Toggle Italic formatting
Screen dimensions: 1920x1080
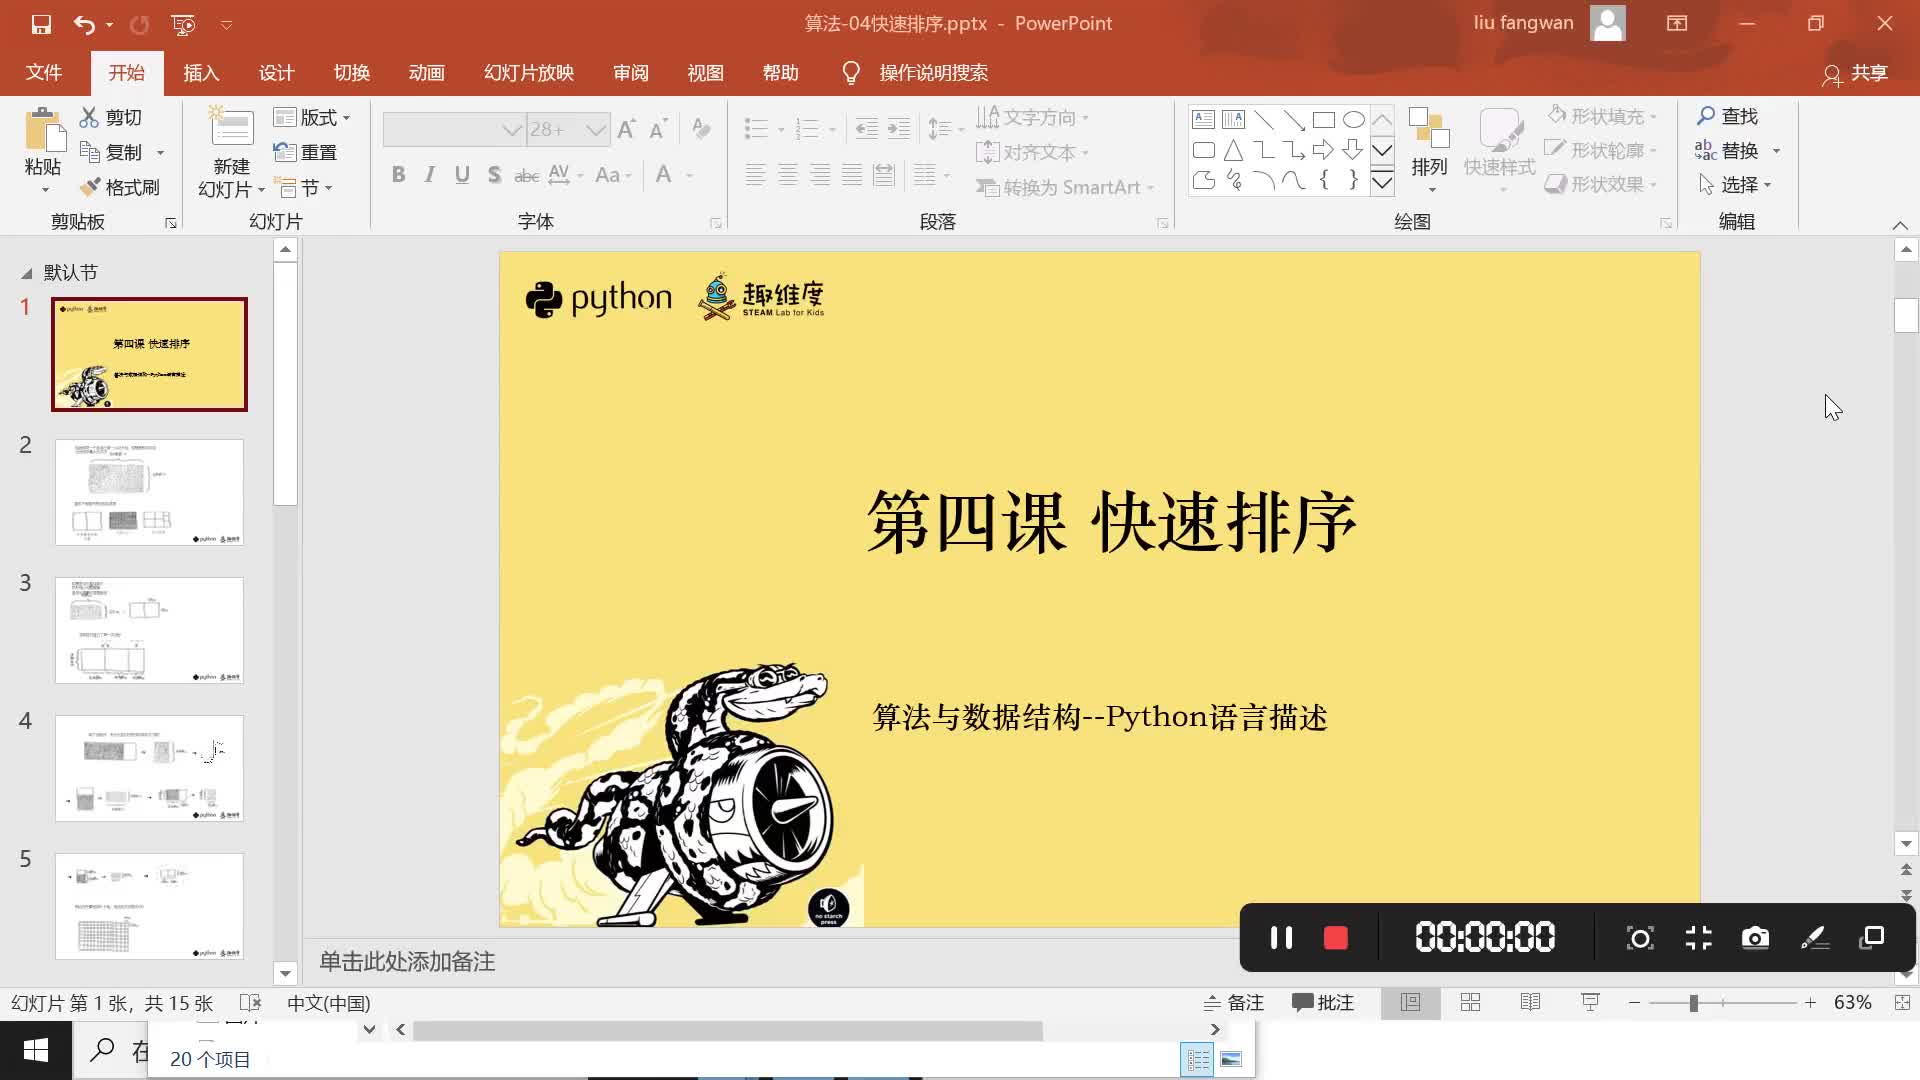point(430,175)
